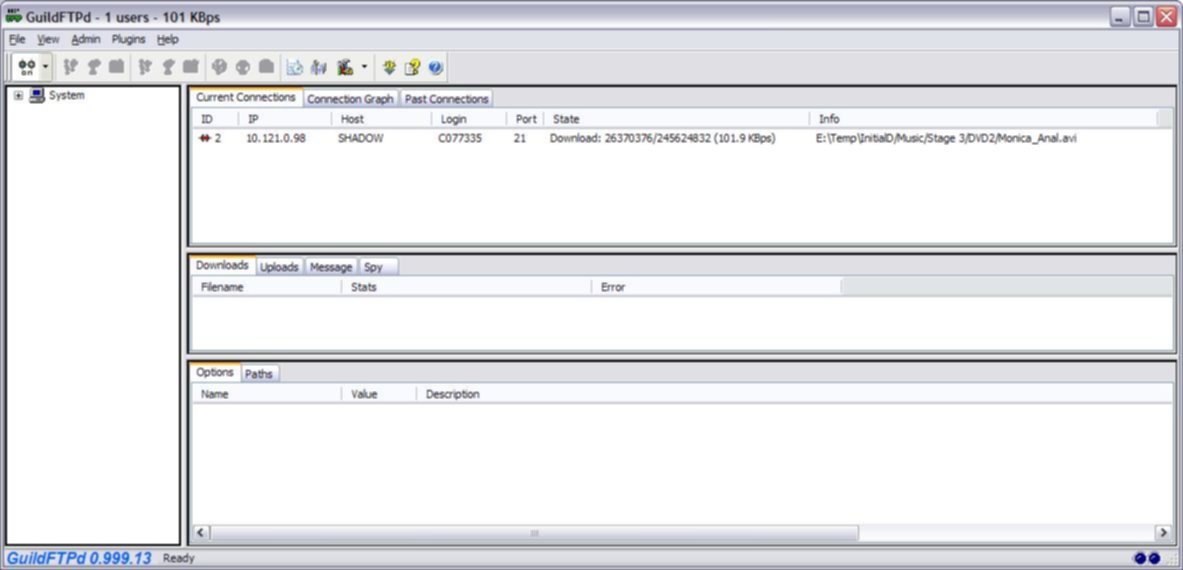This screenshot has width=1183, height=570.
Task: Switch to the Current Connections tab
Action: (246, 97)
